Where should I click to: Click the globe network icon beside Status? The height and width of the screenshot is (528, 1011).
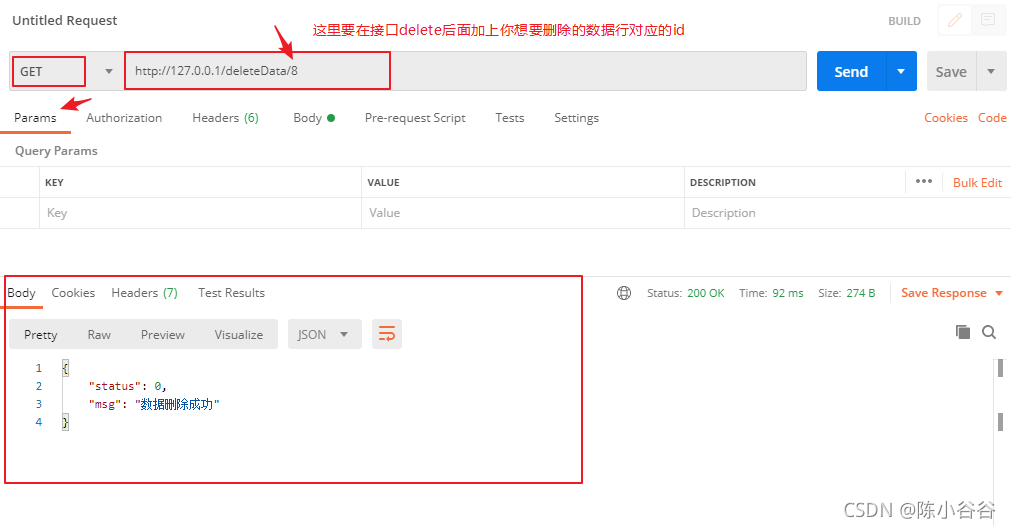[624, 293]
